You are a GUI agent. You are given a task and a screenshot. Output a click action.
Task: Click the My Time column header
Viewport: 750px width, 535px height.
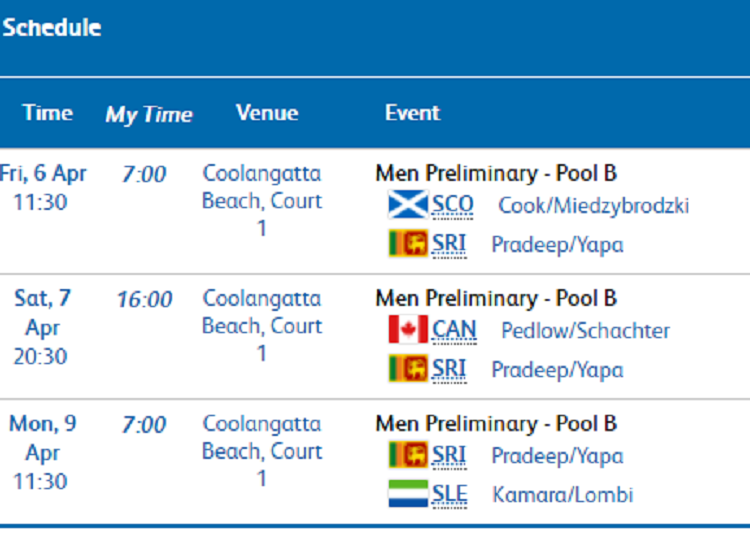(x=149, y=114)
